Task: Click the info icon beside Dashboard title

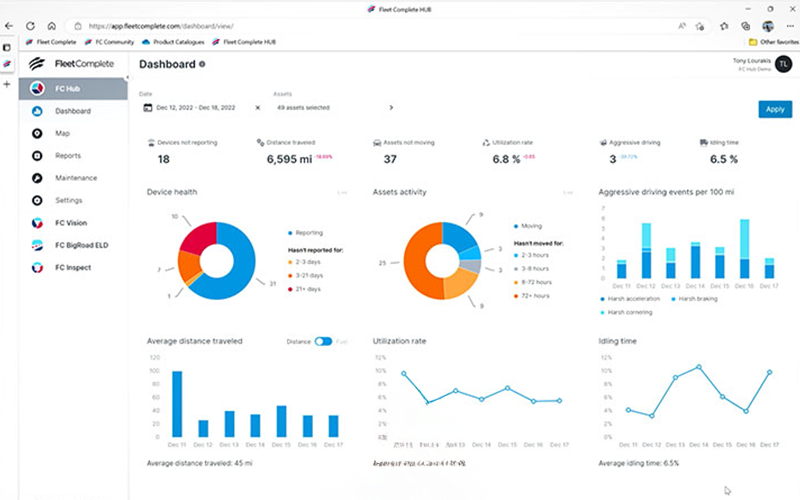Action: tap(202, 64)
